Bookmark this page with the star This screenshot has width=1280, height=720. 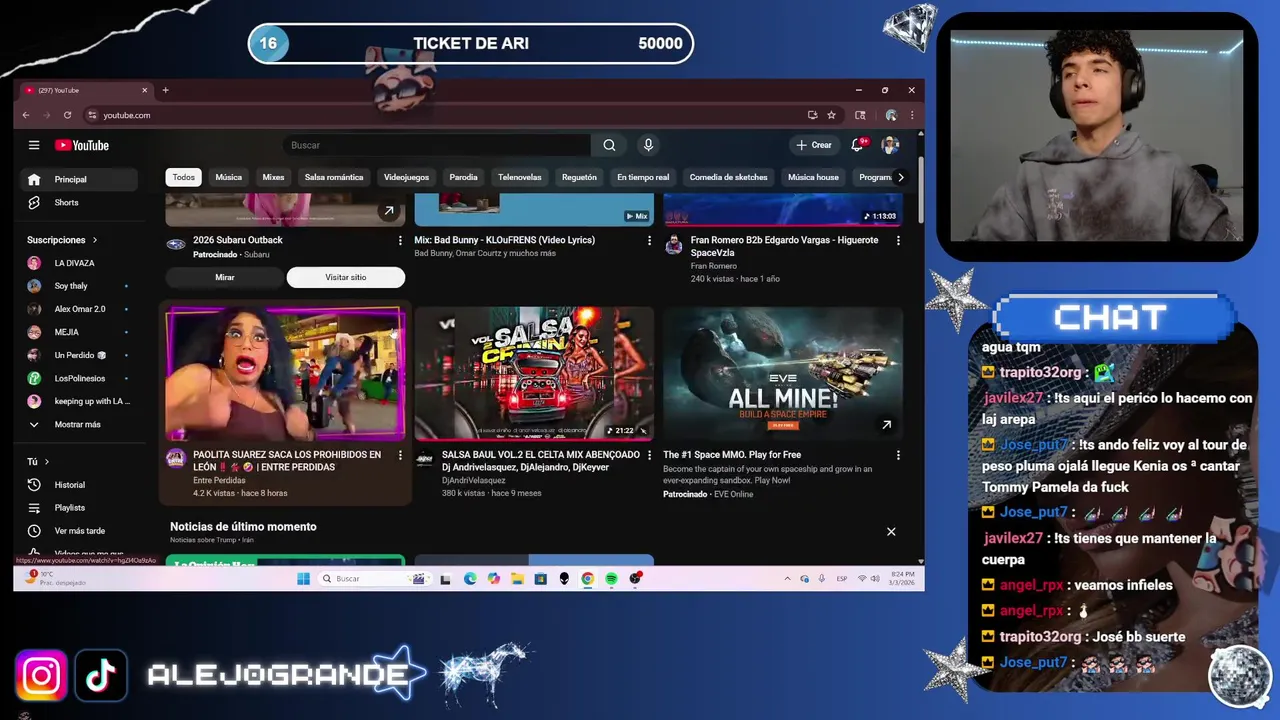point(831,115)
